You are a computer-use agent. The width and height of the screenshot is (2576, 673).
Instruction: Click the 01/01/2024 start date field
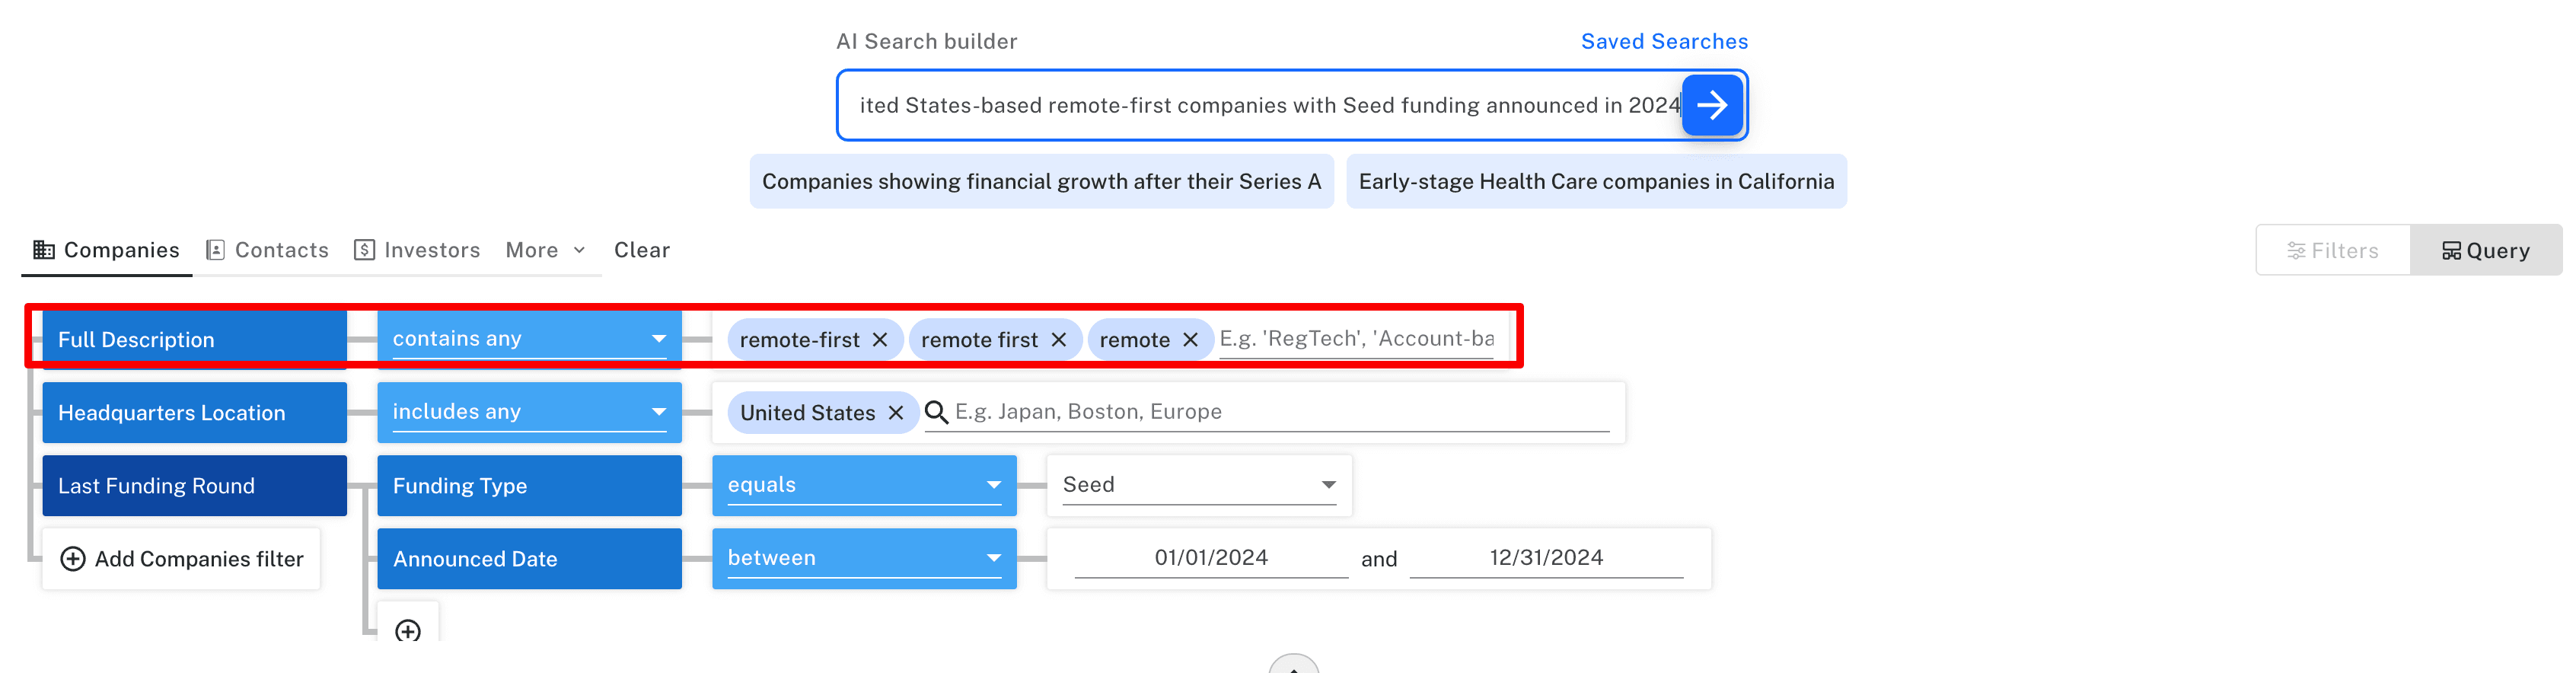(x=1210, y=558)
